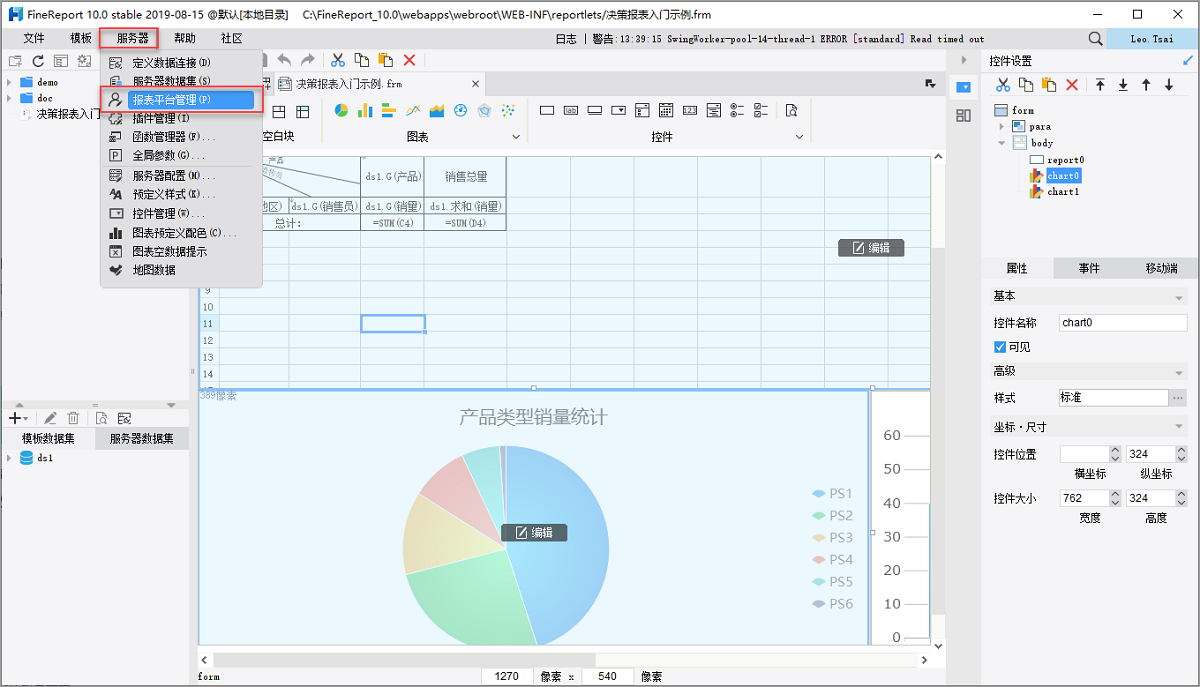The height and width of the screenshot is (687, 1200).
Task: Click the refresh icon above file tree
Action: 38,62
